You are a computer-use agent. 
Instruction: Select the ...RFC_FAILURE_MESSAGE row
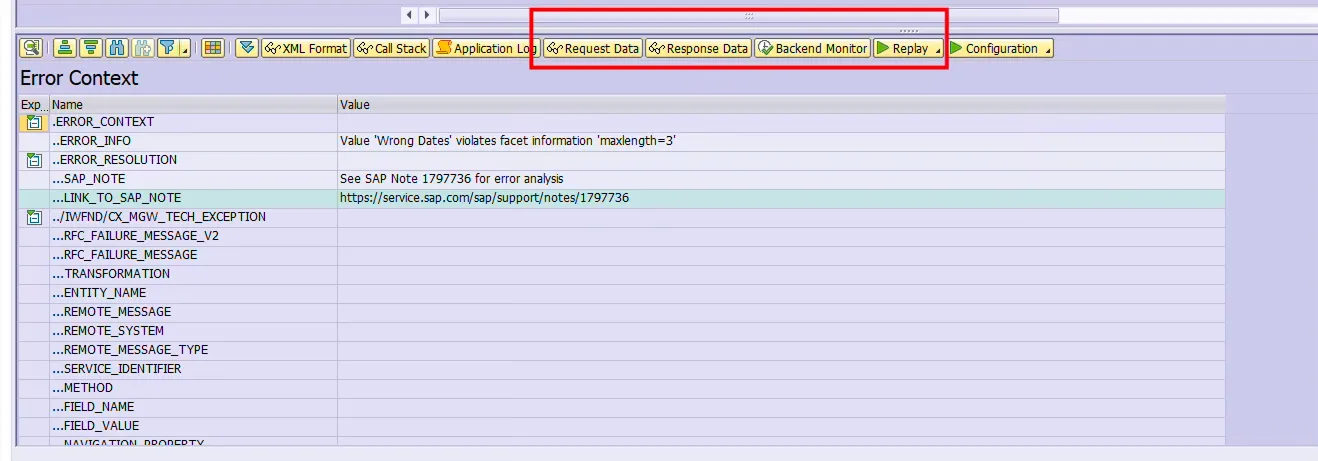pyautogui.click(x=622, y=255)
